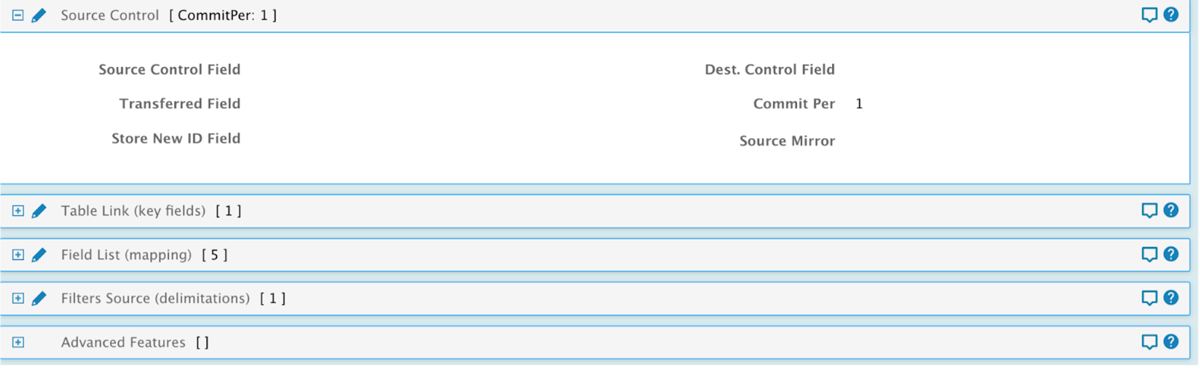Open comment icon for Source Control
Viewport: 1200px width, 377px height.
(1150, 16)
